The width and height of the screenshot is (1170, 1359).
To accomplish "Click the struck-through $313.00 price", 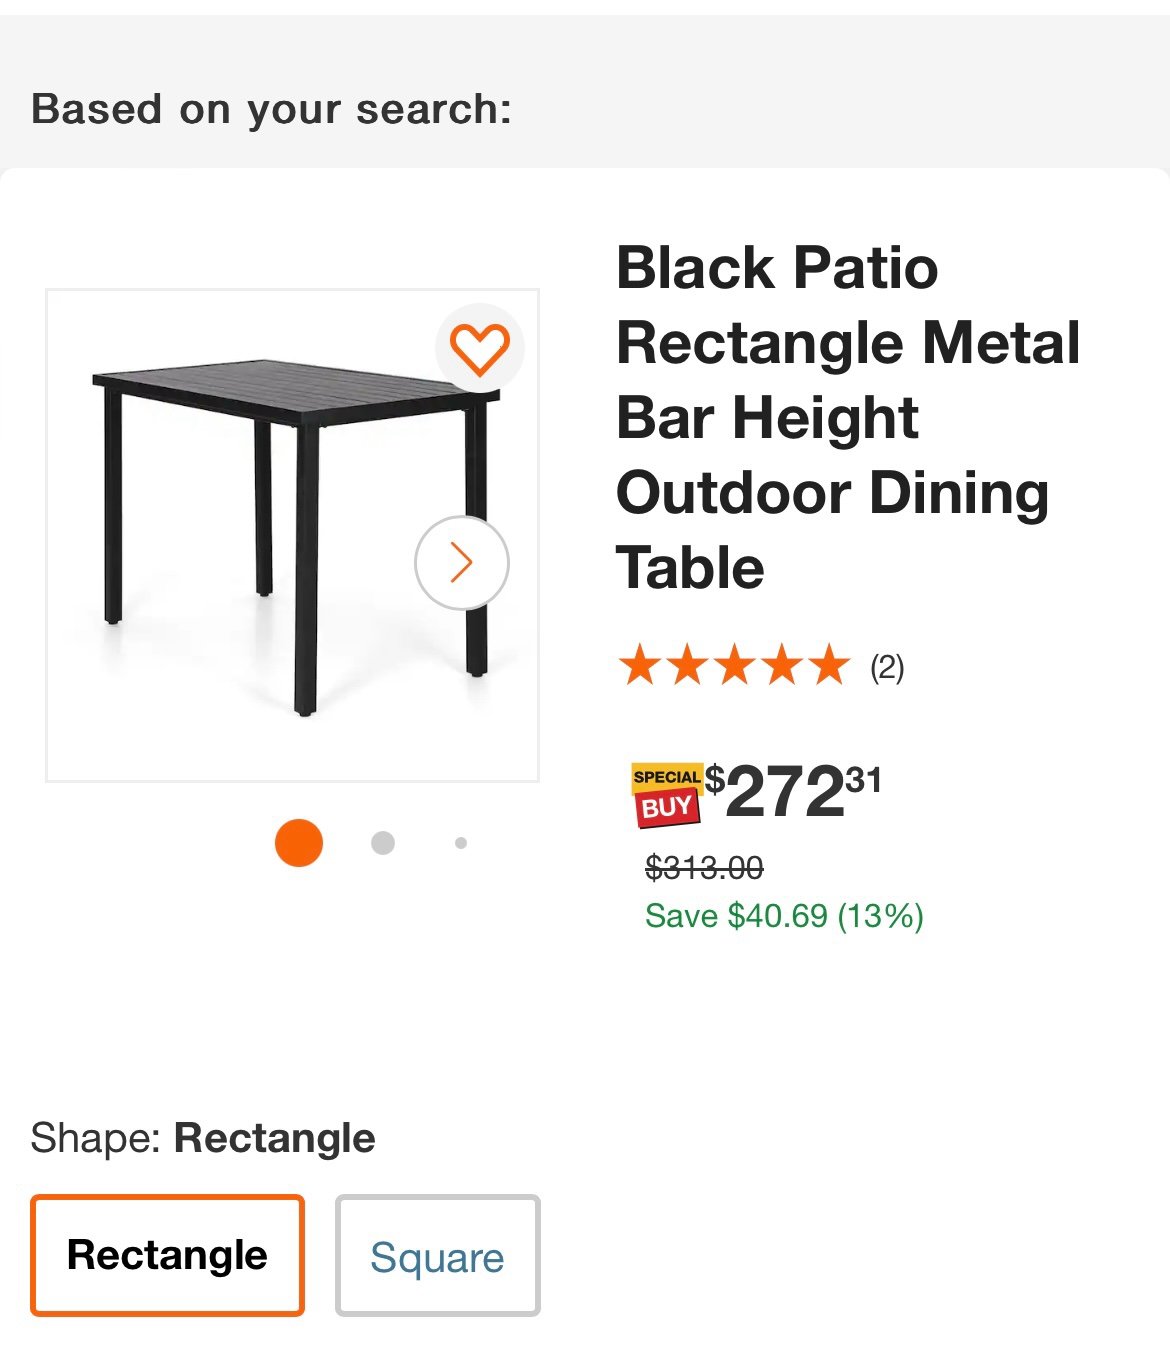I will click(x=704, y=867).
